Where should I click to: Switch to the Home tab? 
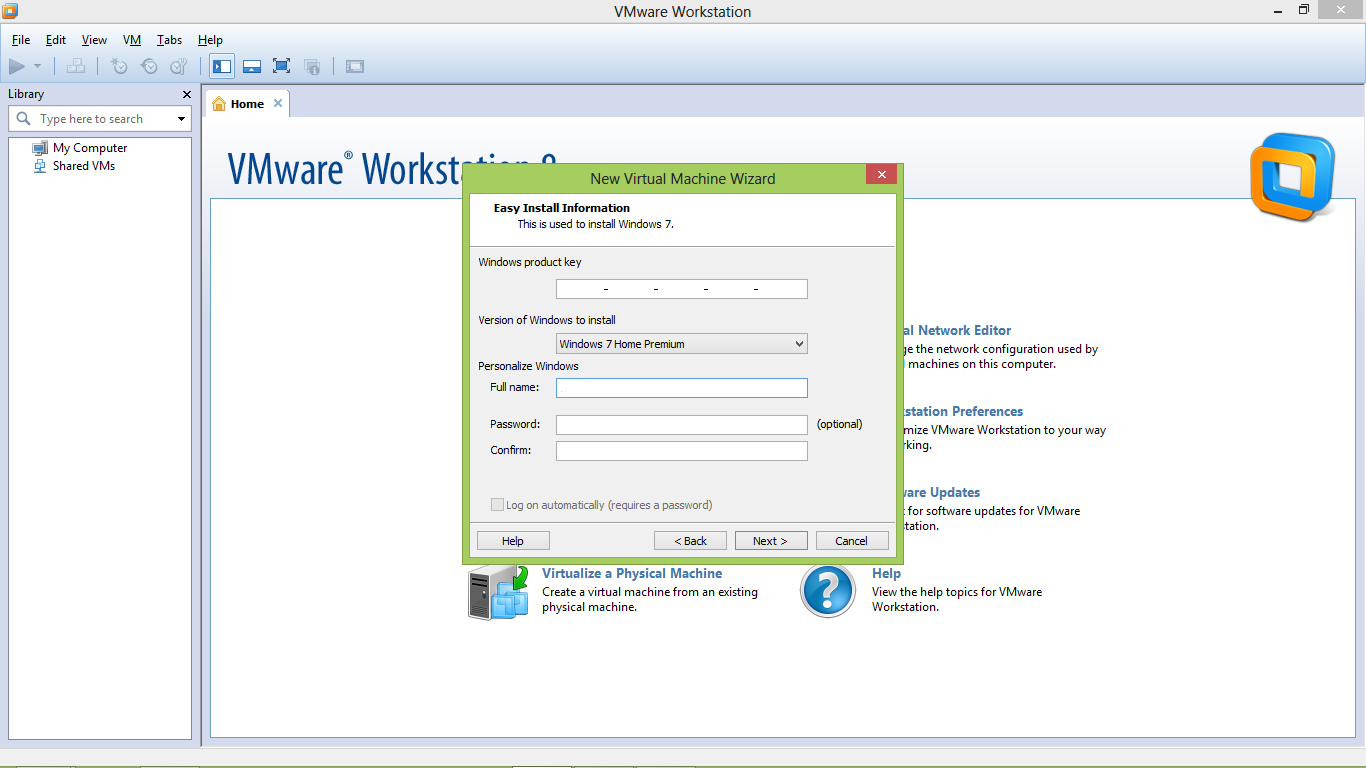[x=247, y=104]
